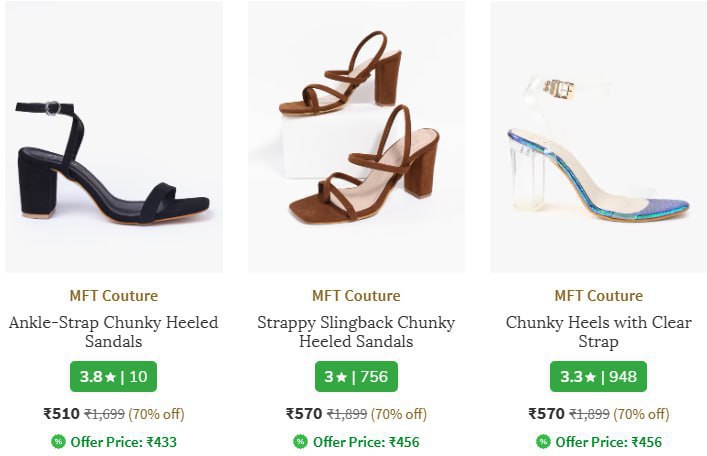Open Ankle-Strap Chunky Heeled Sandals product title
707x456 pixels.
coord(114,332)
